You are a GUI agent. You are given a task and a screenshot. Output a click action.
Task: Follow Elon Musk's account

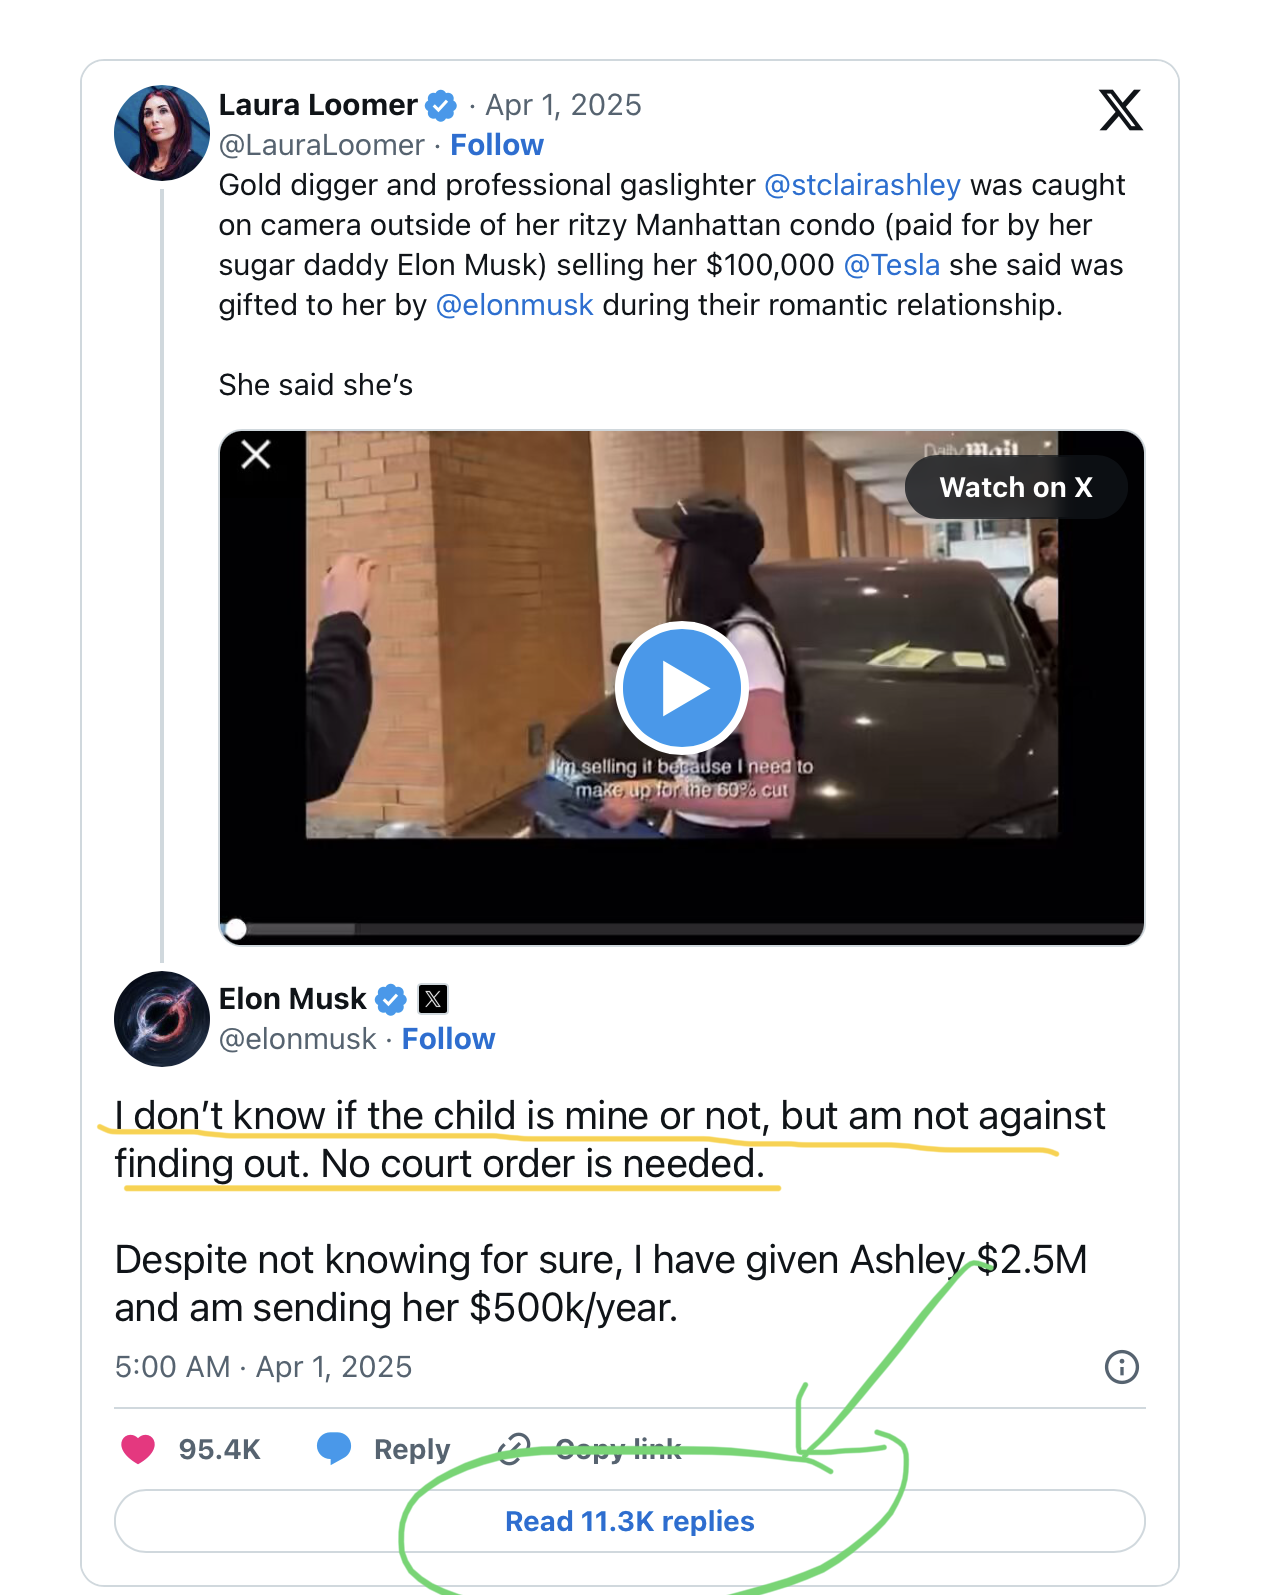(448, 1039)
